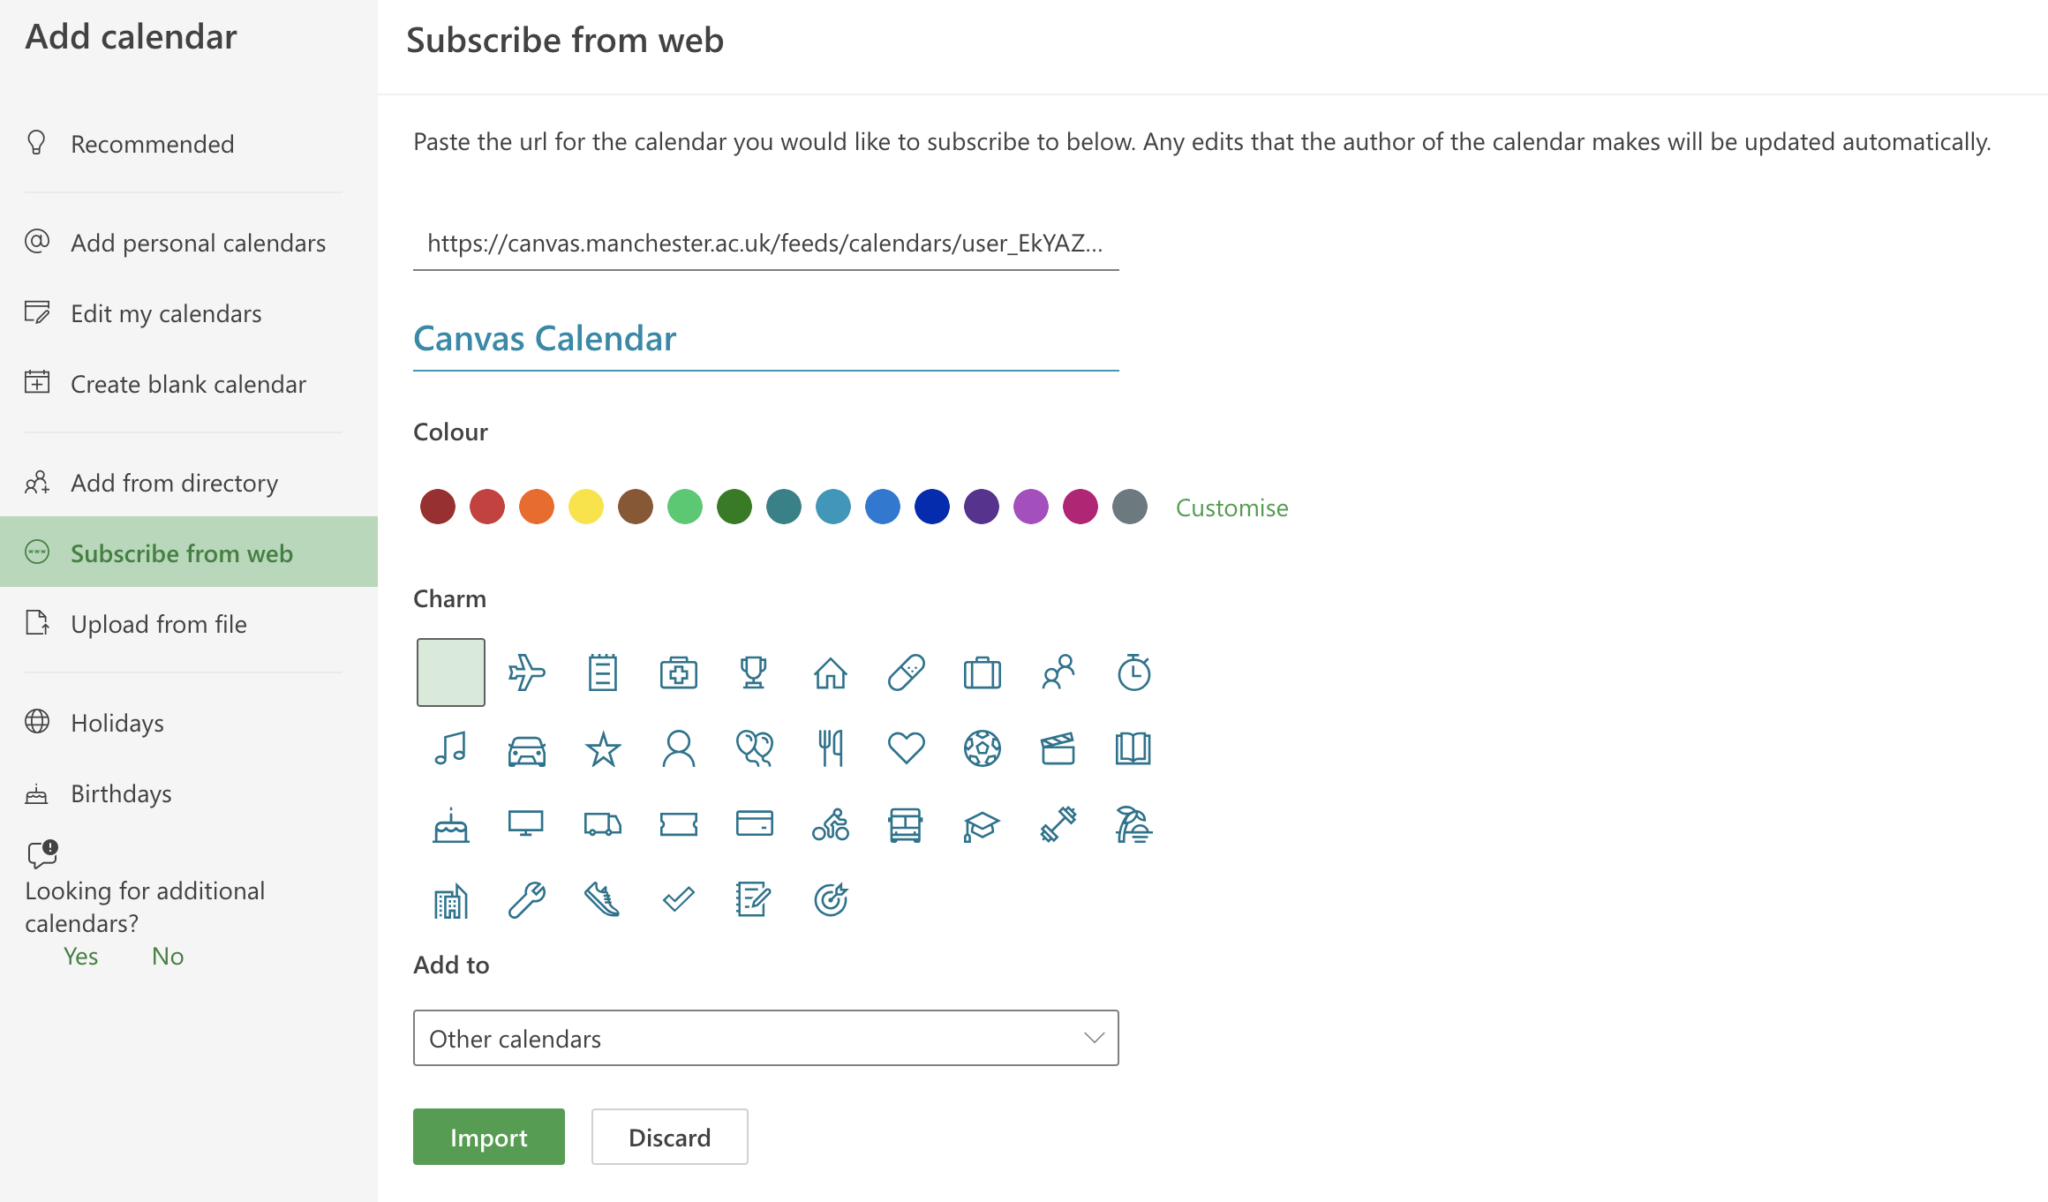Pick the palm tree vacation charm

[x=1134, y=824]
